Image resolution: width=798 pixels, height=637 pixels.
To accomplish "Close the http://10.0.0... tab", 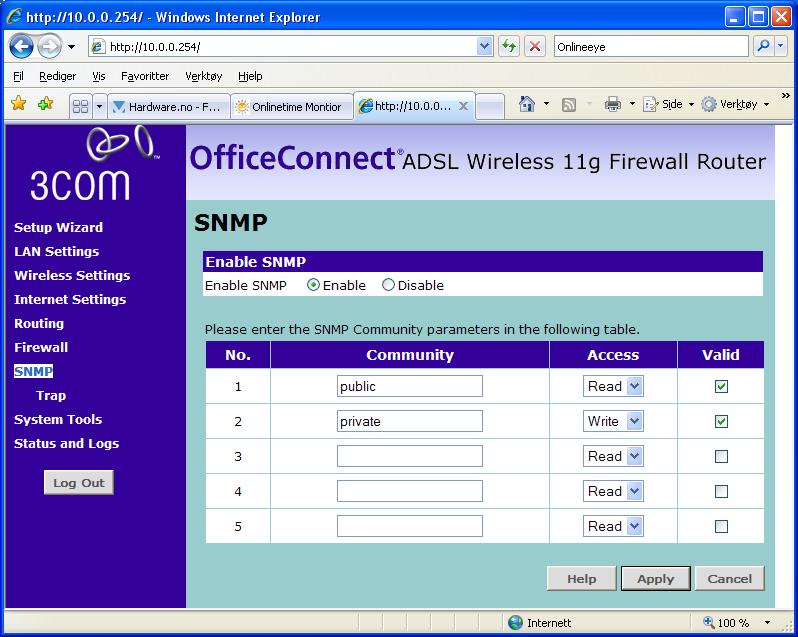I will click(x=463, y=106).
